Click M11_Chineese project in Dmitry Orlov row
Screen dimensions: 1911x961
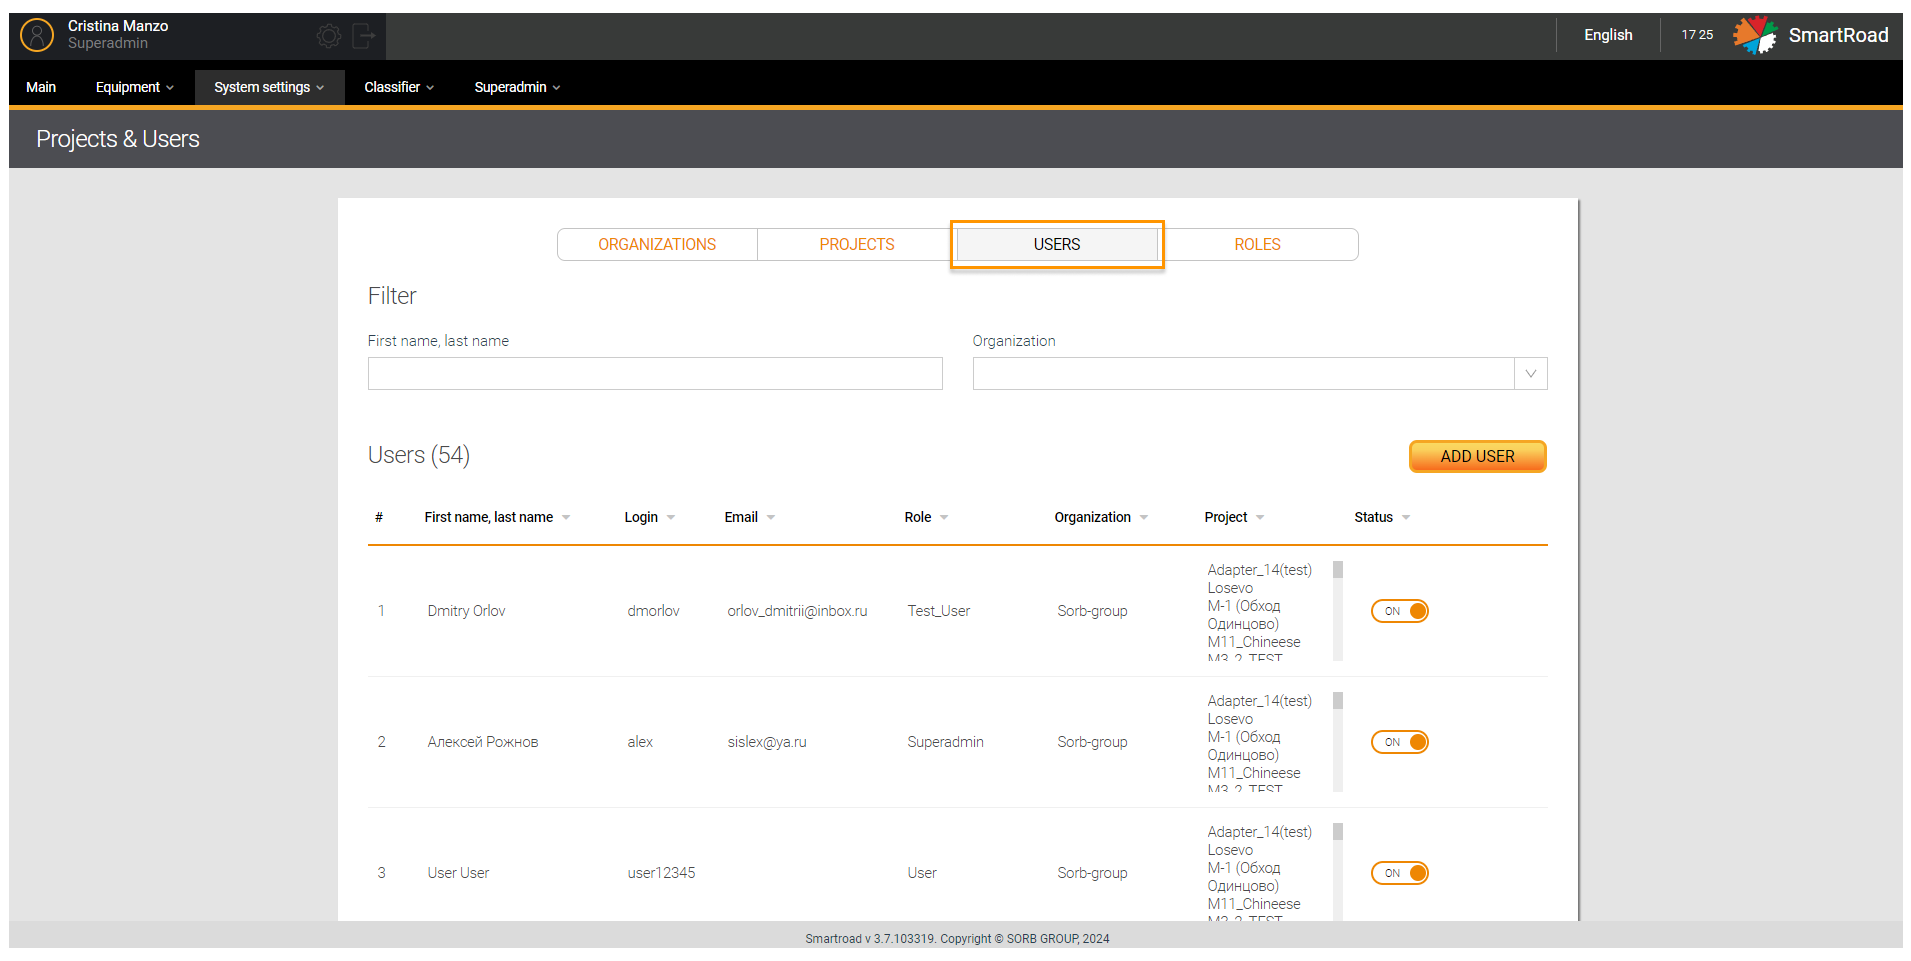(1254, 642)
